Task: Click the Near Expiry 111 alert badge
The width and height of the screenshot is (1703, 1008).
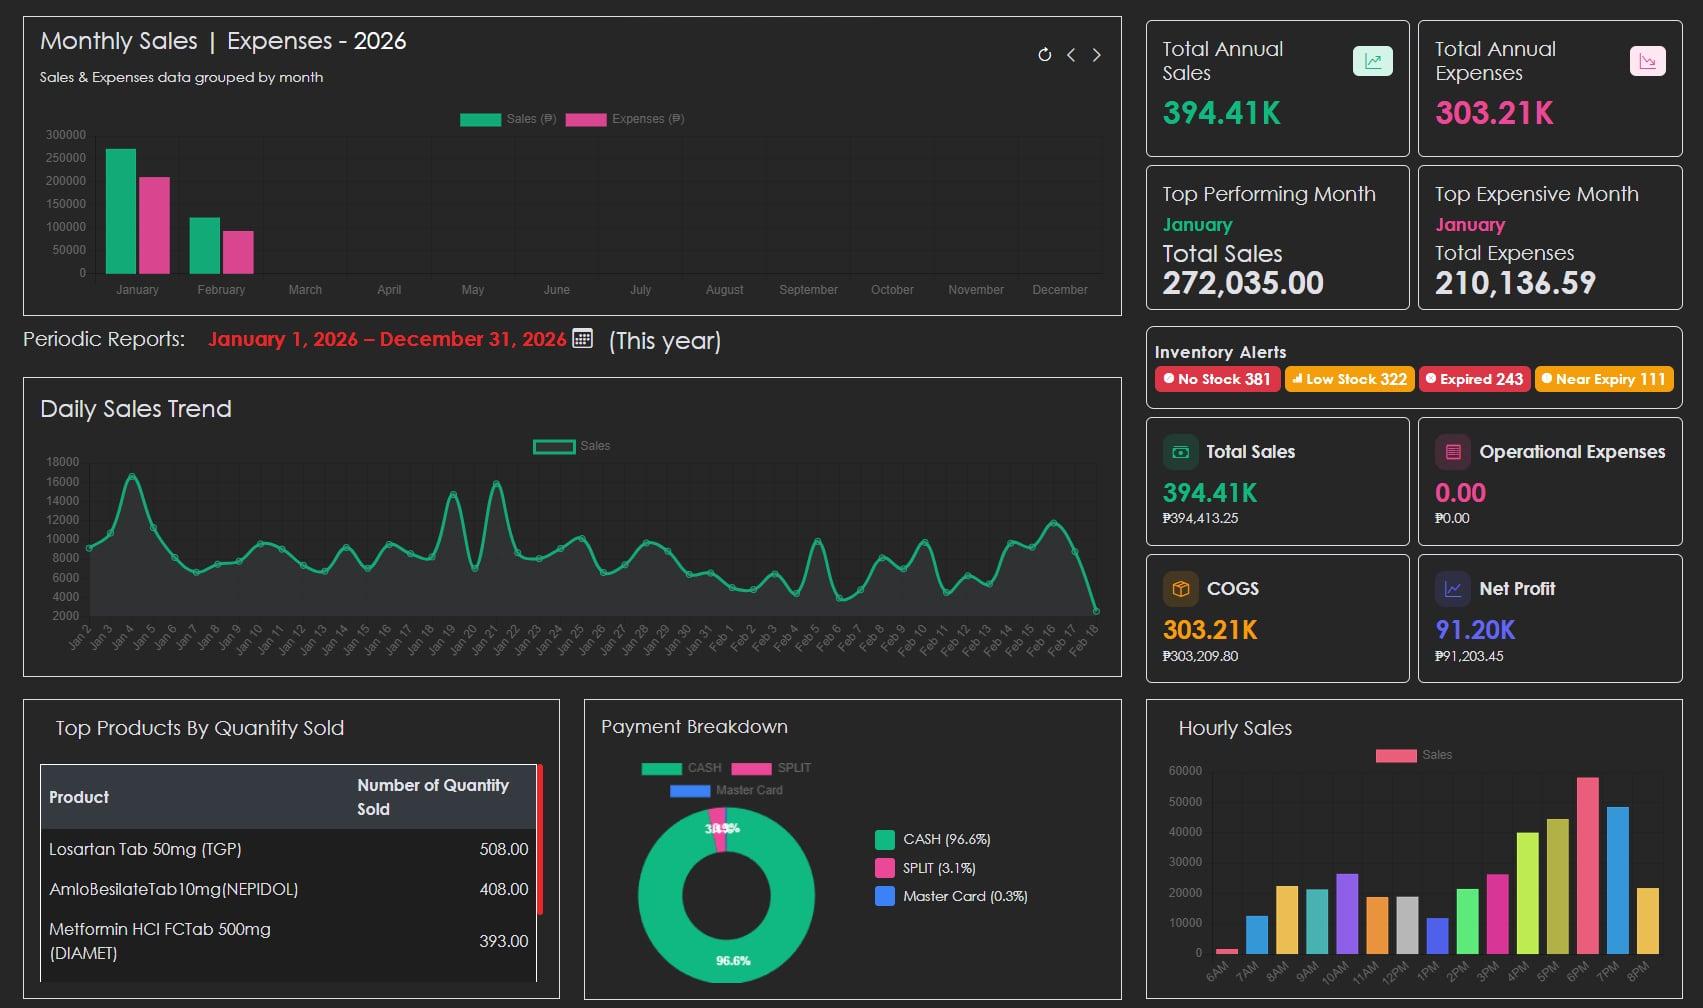Action: 1604,379
